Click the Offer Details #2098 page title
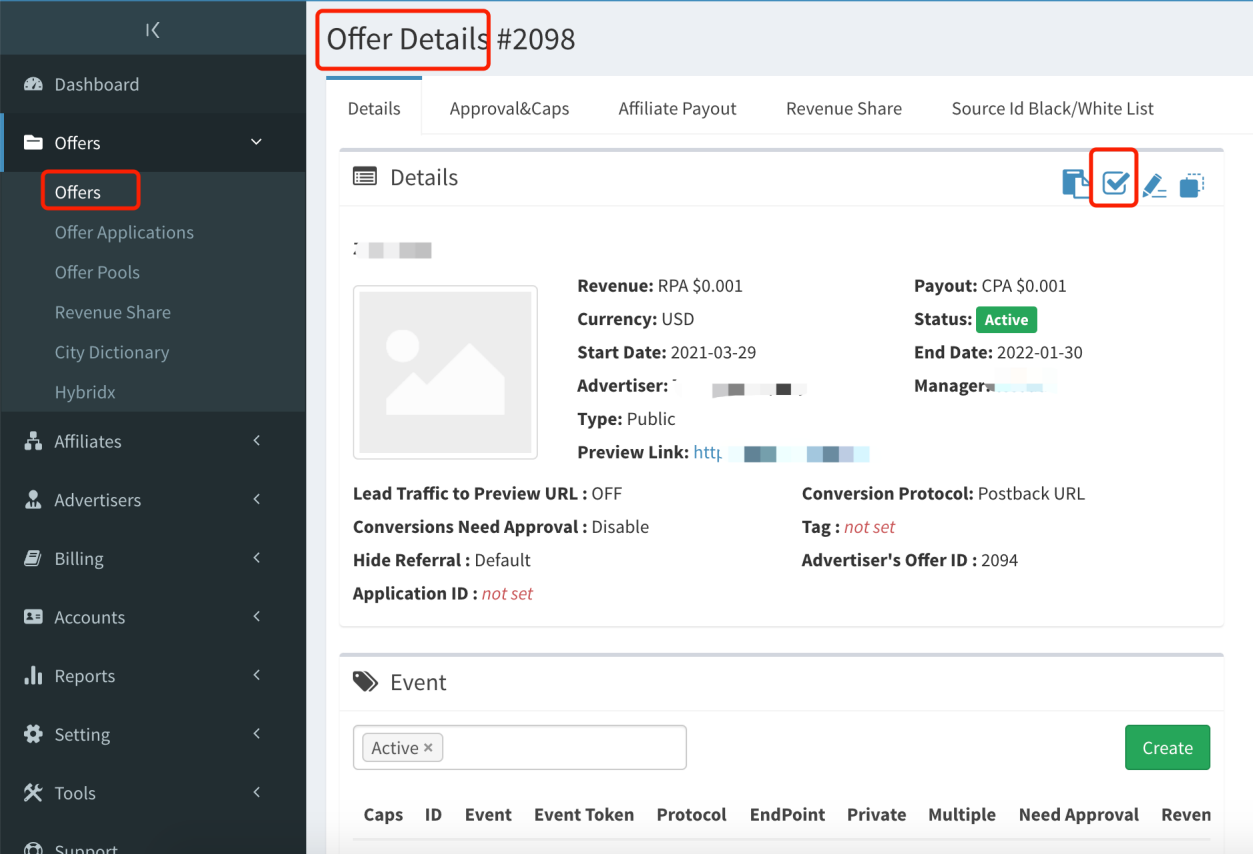The height and width of the screenshot is (854, 1253). coord(451,39)
